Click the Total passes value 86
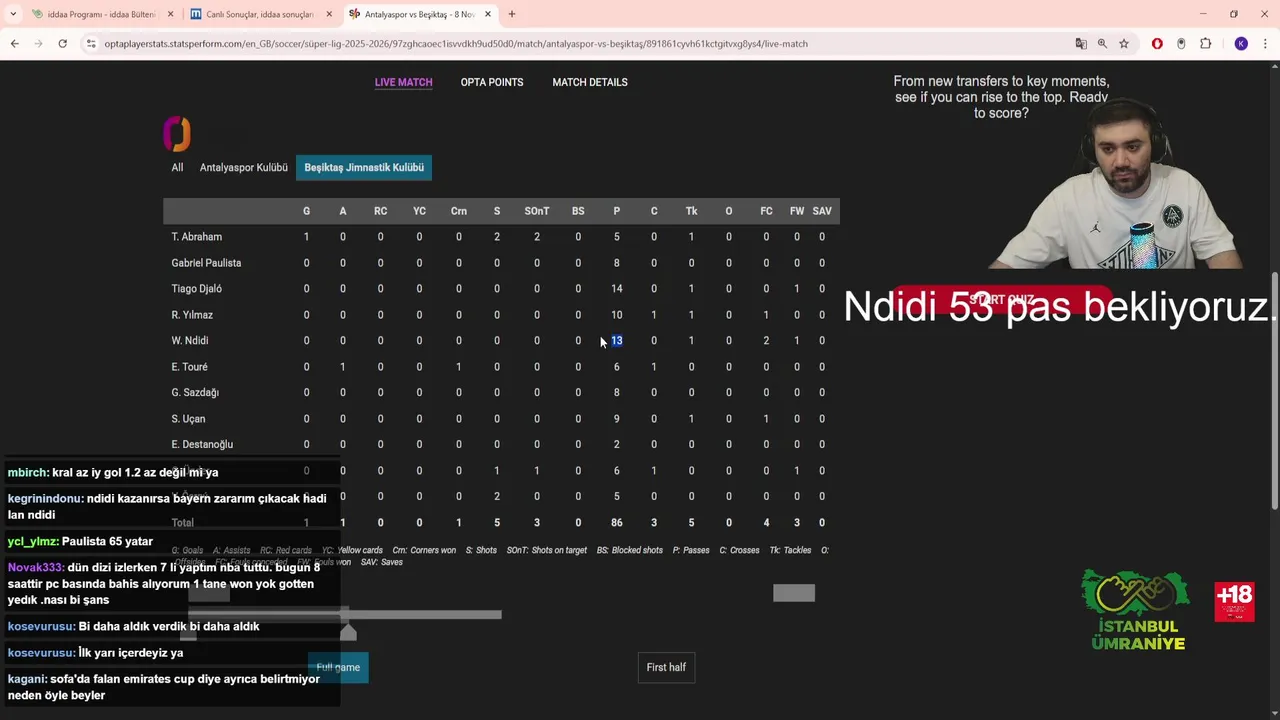1280x720 pixels. pos(617,523)
